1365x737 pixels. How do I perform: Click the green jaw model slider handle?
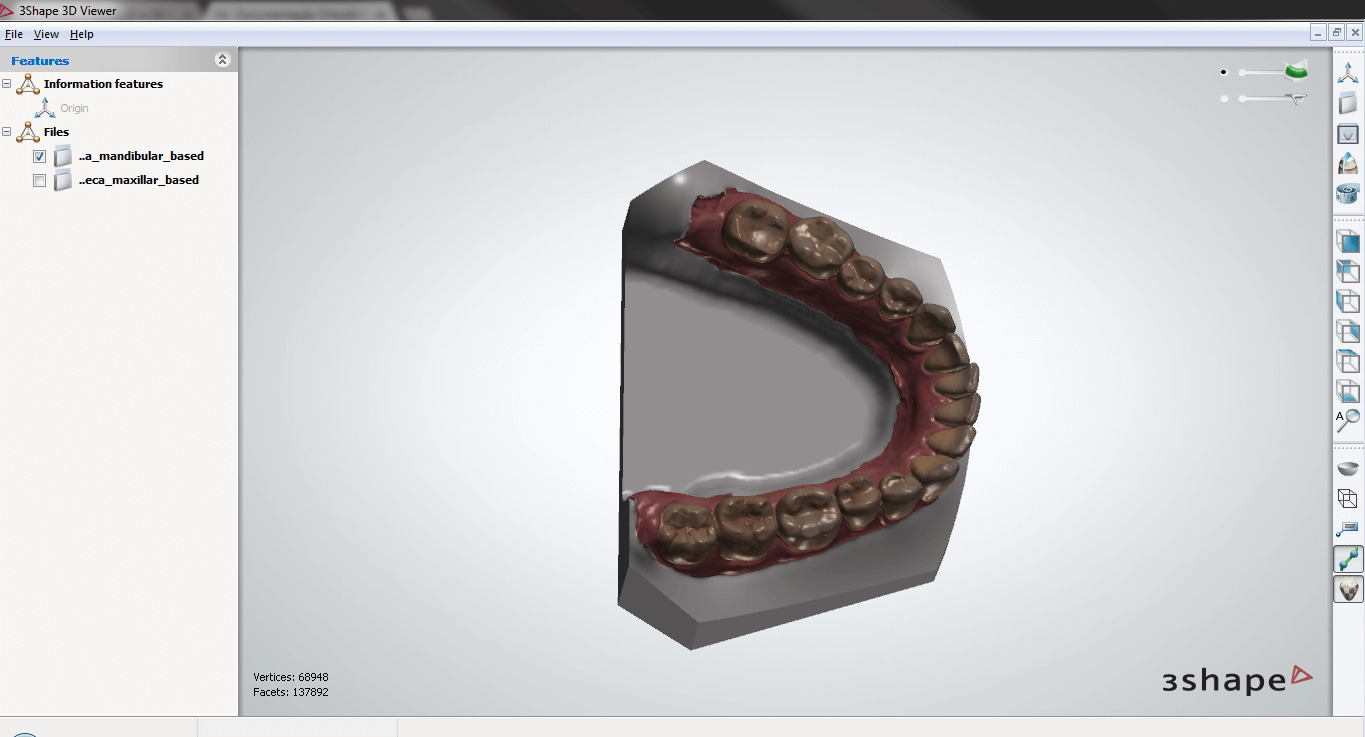click(x=1296, y=70)
